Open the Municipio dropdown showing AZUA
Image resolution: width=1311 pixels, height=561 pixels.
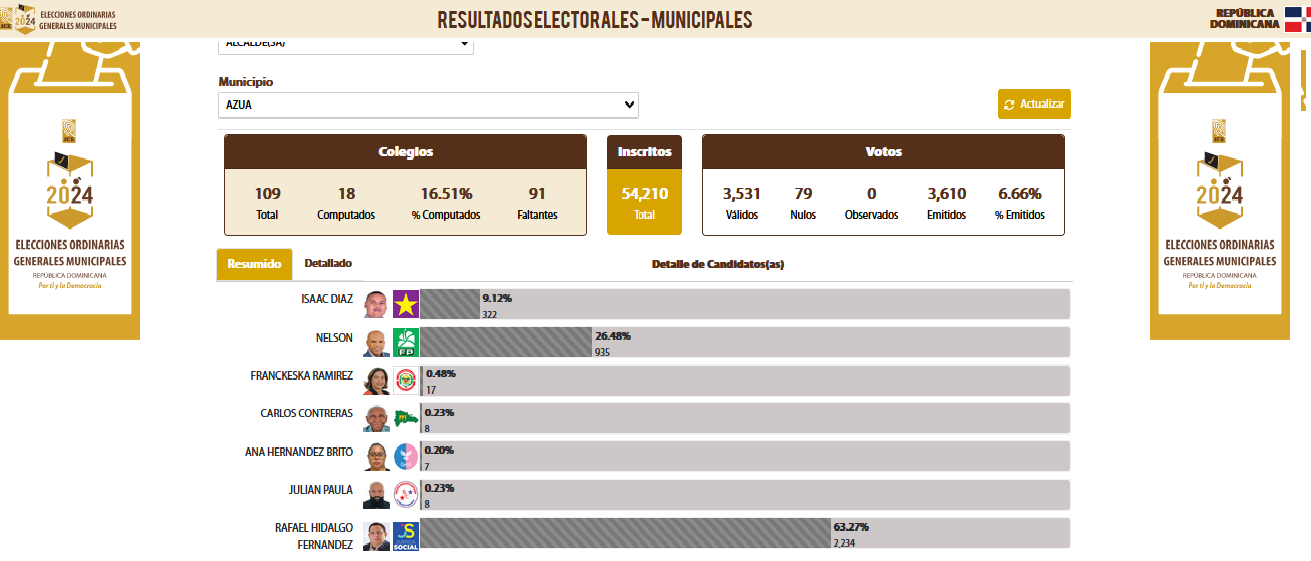point(428,105)
